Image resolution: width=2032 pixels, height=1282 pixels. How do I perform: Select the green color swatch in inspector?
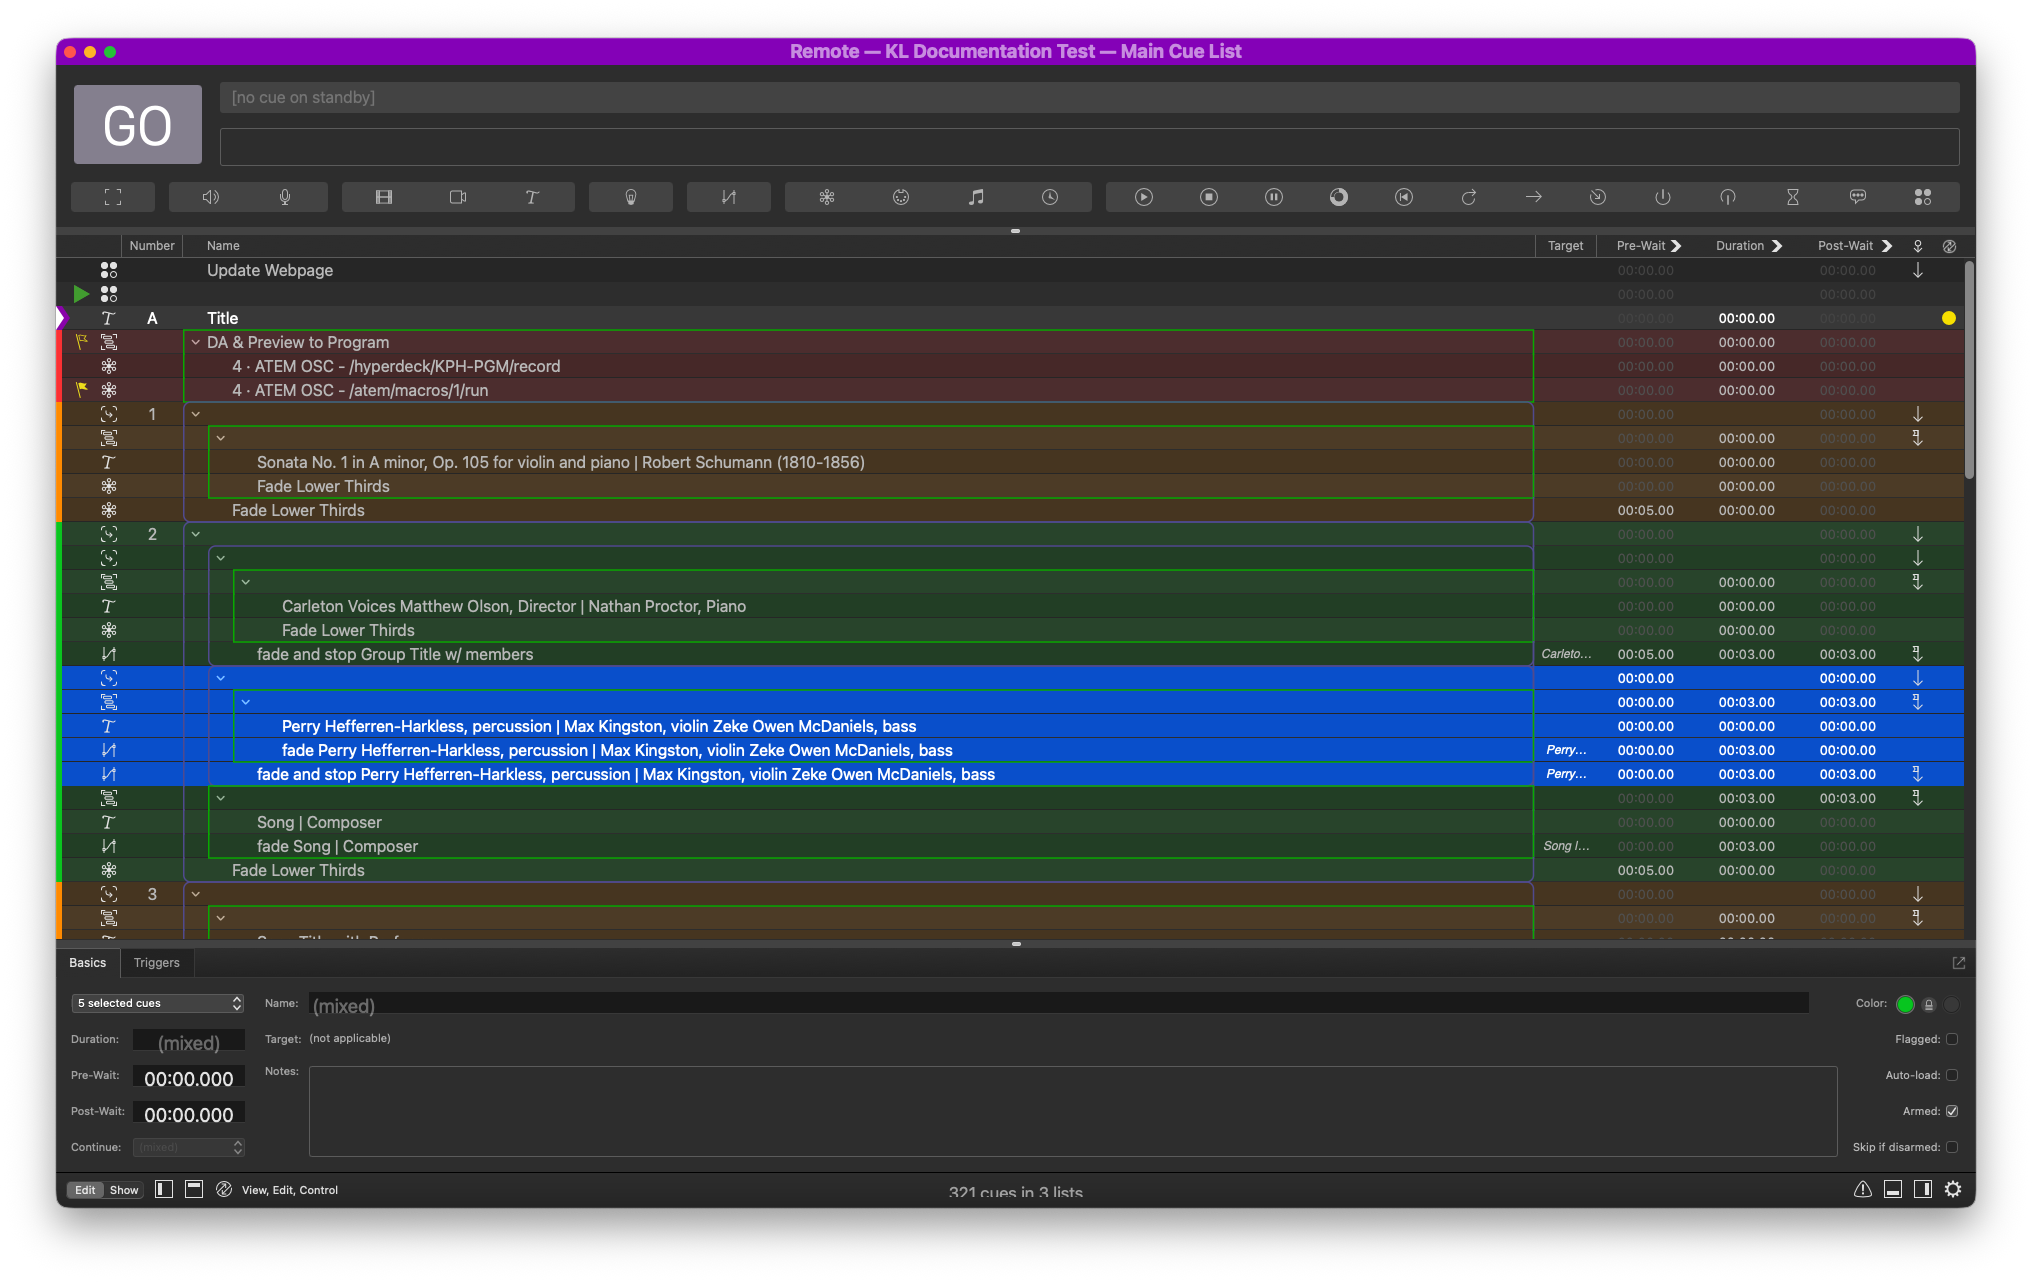(1905, 1004)
